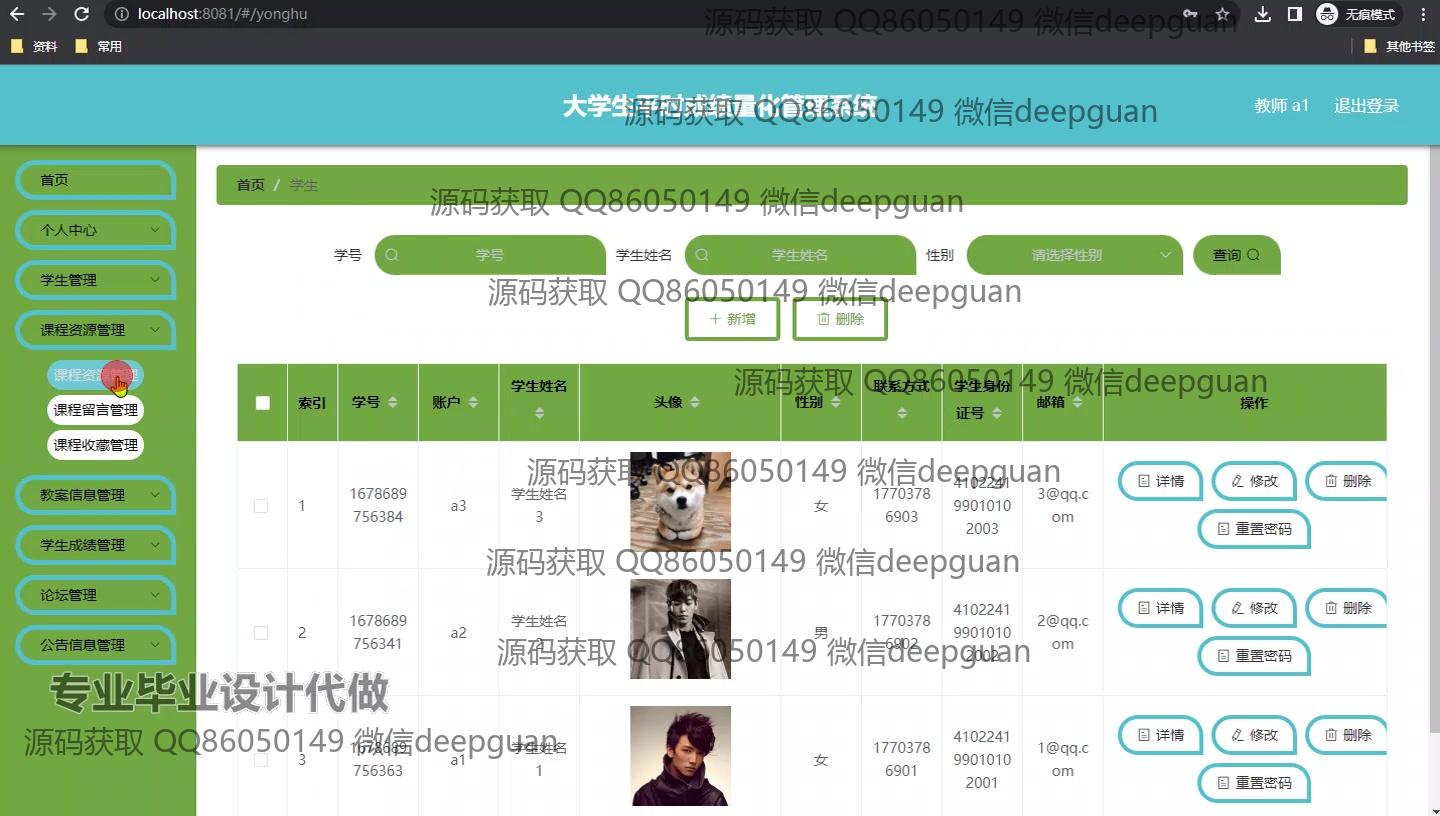Click inside the 学生姓名 input field
The height and width of the screenshot is (816, 1440).
(x=800, y=255)
